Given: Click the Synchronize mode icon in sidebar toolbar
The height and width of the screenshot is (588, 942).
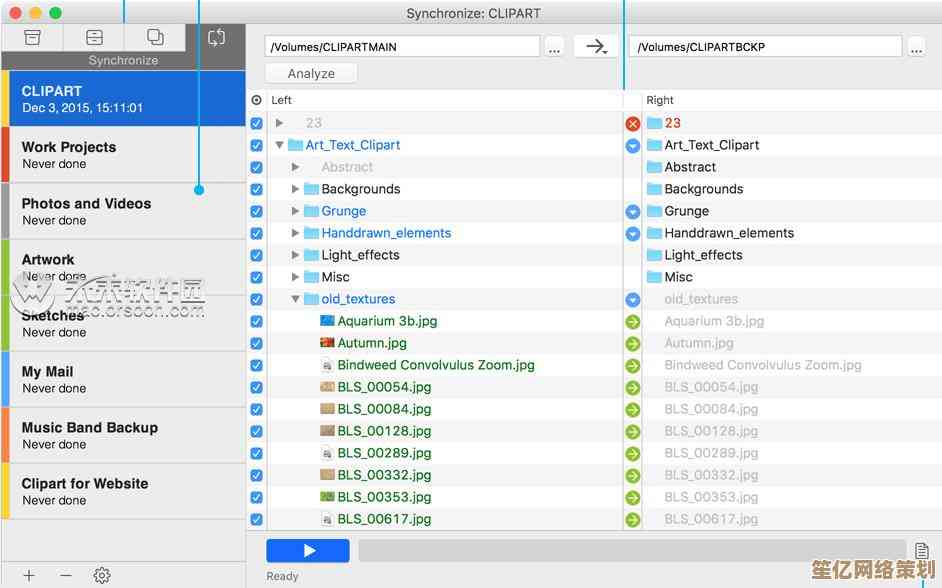Looking at the screenshot, I should [x=216, y=37].
